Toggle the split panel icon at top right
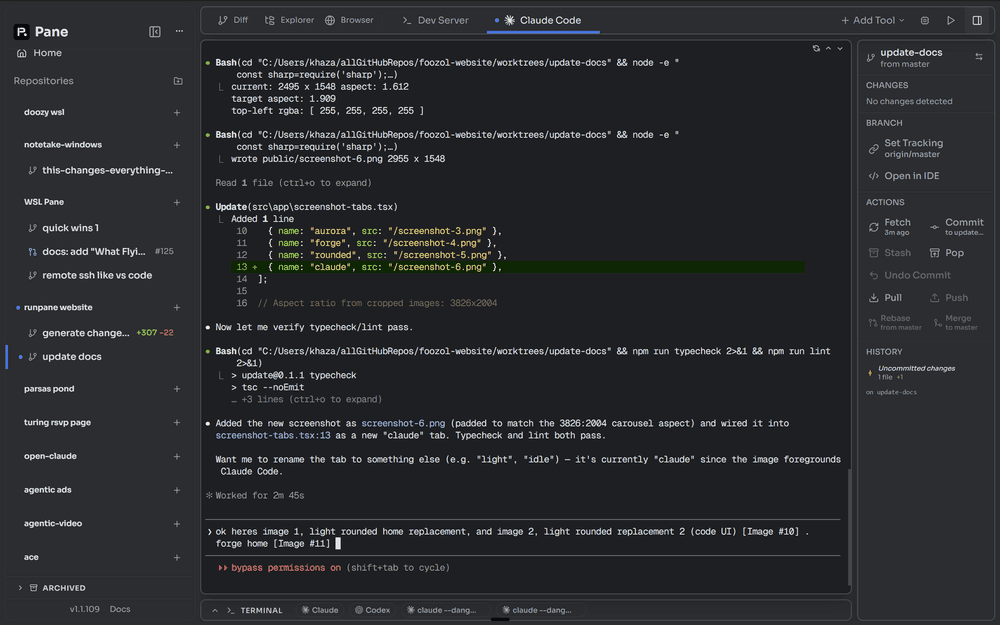The image size is (1000, 625). click(977, 19)
